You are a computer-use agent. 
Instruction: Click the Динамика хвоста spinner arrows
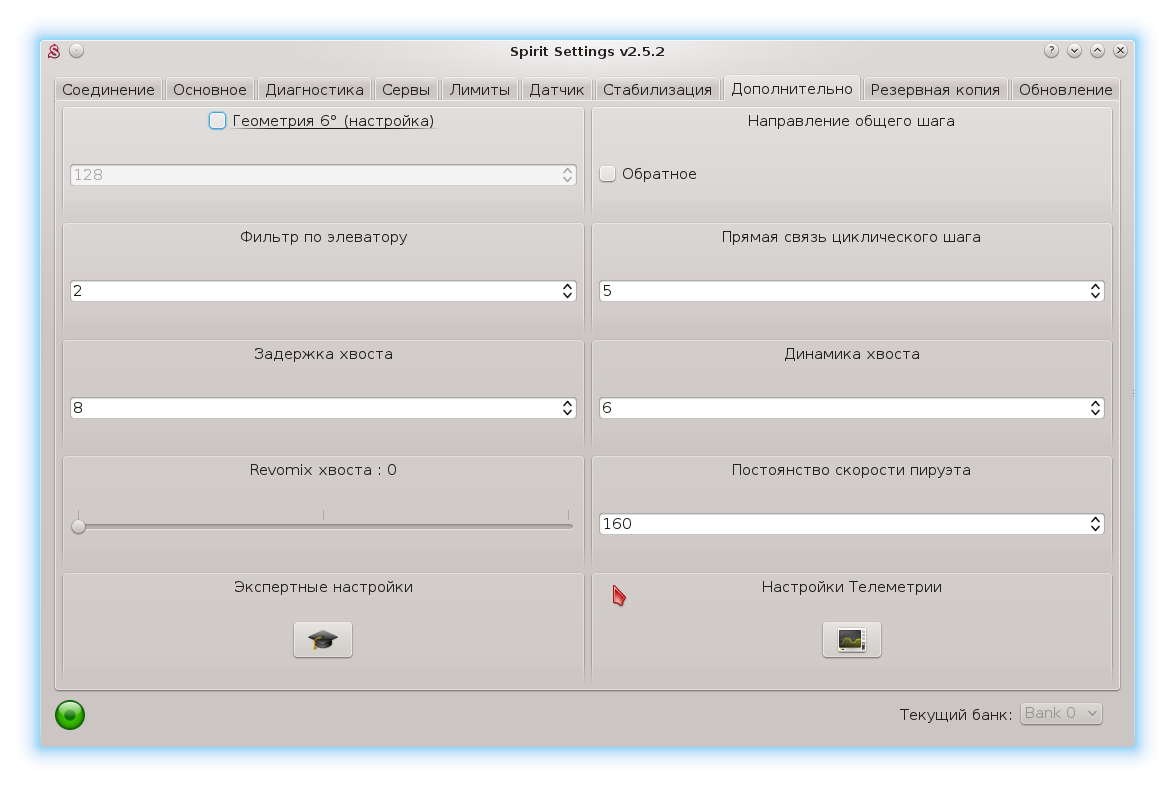point(1096,408)
